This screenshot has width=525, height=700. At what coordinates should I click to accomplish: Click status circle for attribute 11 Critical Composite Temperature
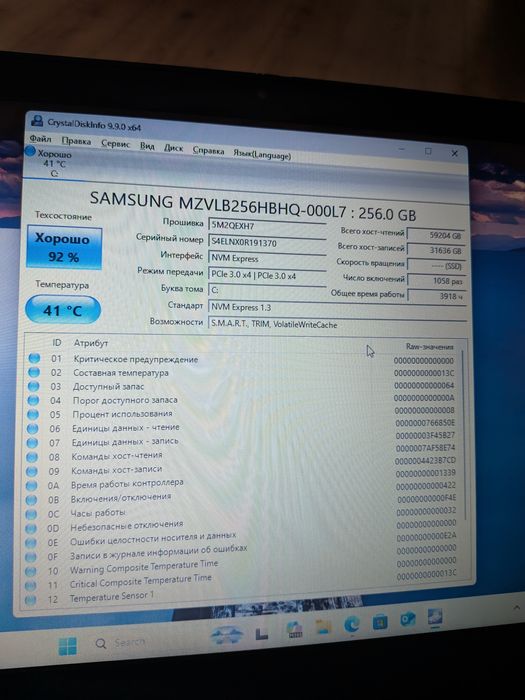30,585
